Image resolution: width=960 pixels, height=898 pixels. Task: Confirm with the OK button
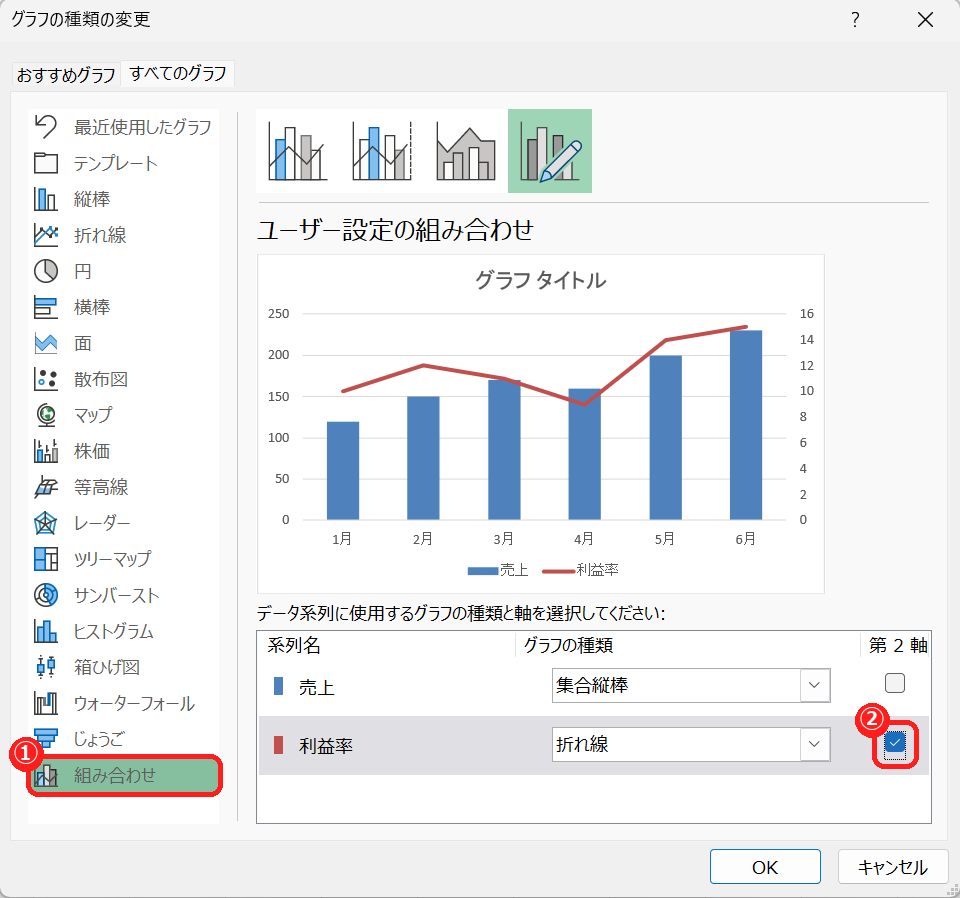pos(765,867)
